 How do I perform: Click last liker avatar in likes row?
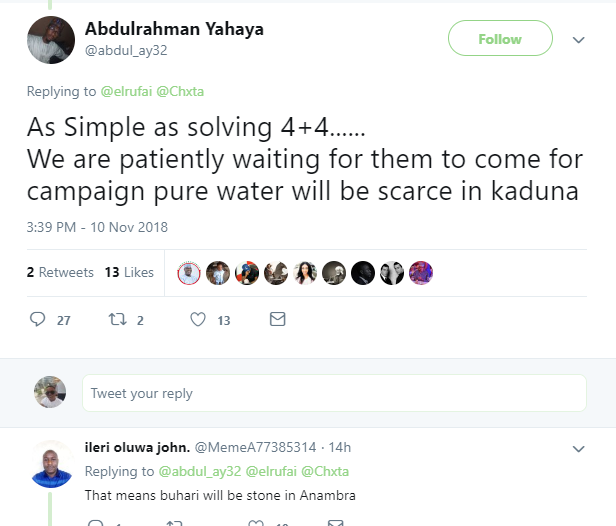[x=421, y=273]
